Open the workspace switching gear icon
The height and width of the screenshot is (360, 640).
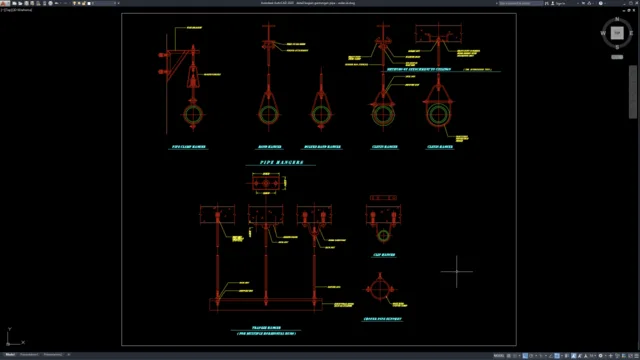(x=600, y=356)
